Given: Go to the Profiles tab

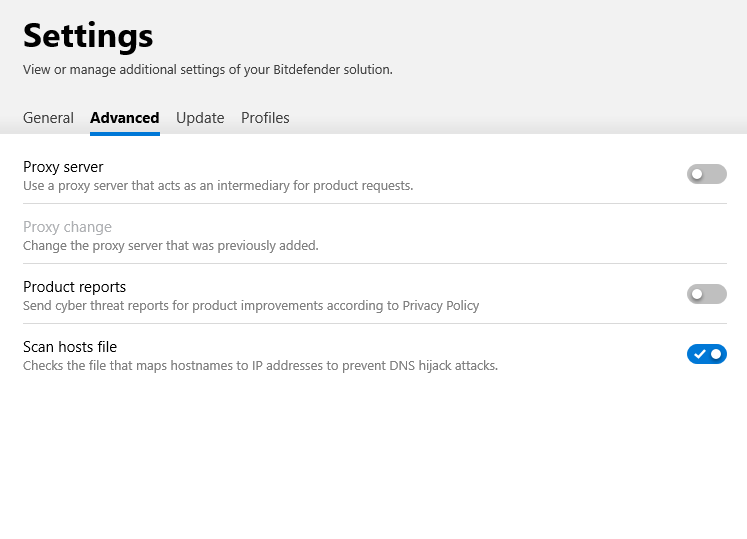Looking at the screenshot, I should [265, 118].
